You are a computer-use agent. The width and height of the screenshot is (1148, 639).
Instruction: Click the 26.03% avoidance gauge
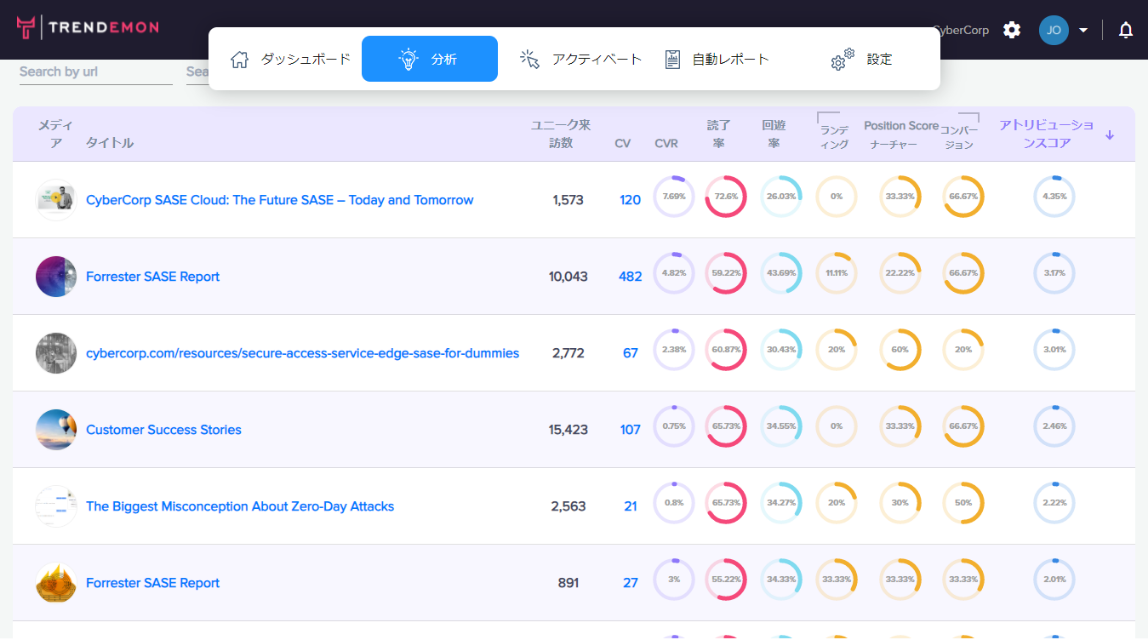(781, 196)
